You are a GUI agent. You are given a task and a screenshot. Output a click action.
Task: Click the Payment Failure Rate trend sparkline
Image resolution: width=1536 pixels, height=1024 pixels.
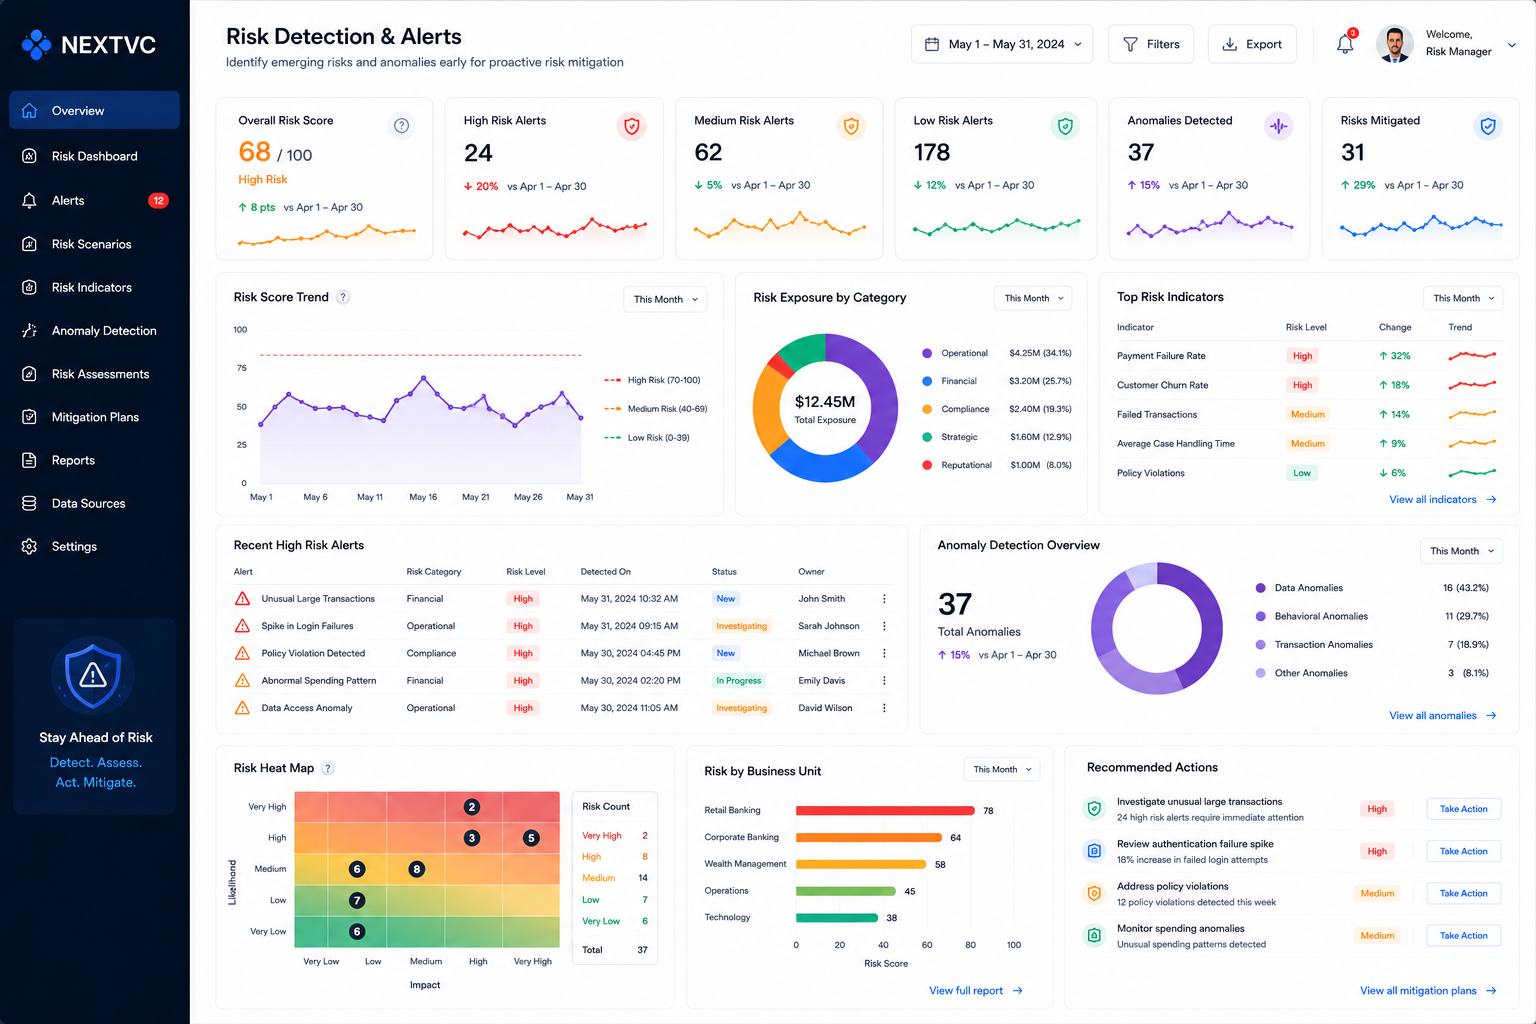pos(1472,355)
